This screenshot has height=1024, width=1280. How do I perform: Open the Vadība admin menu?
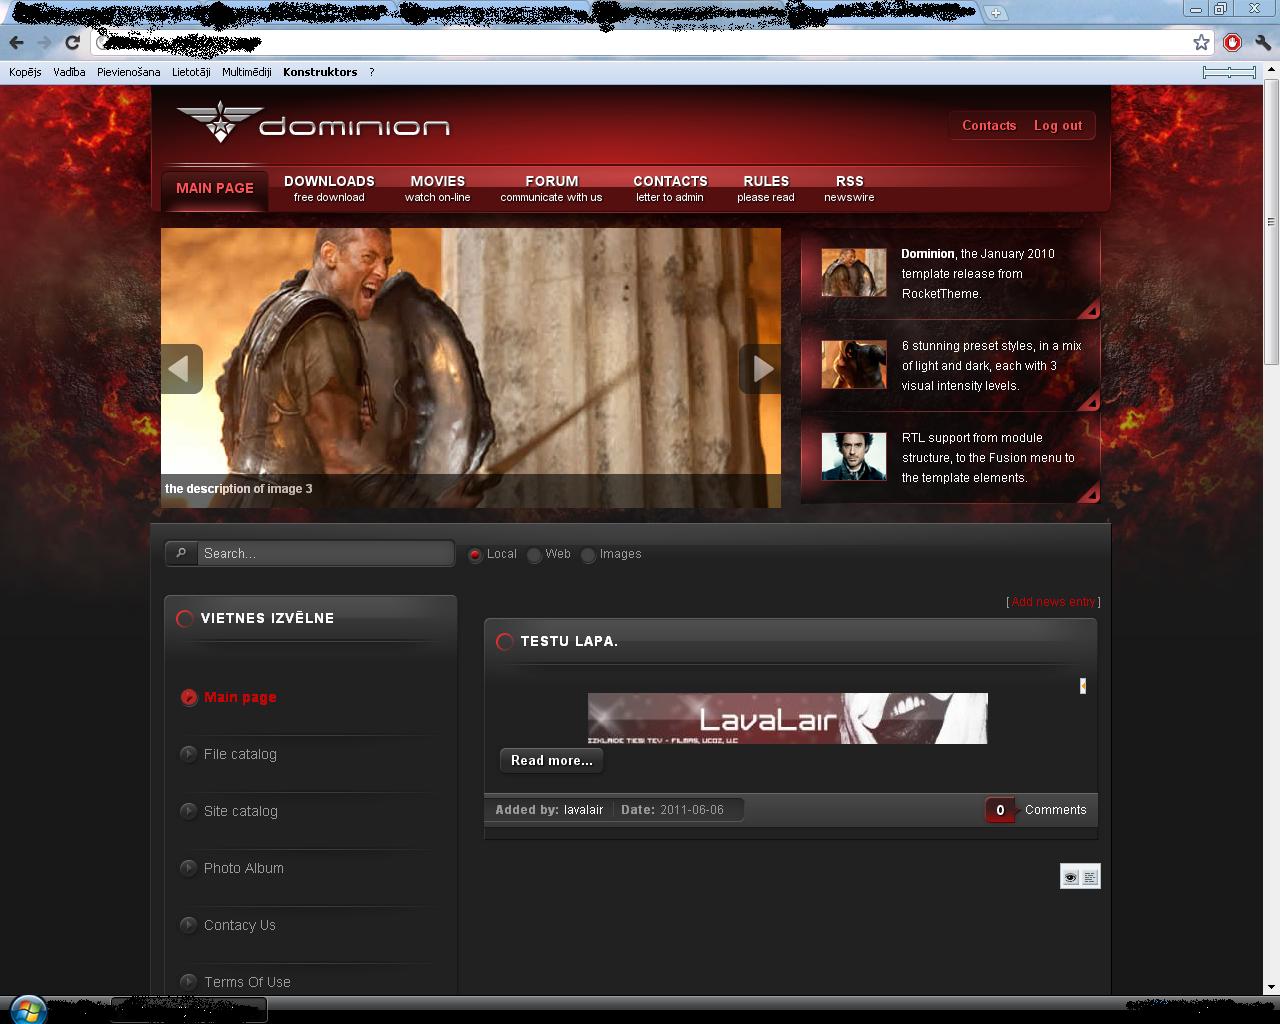tap(69, 72)
